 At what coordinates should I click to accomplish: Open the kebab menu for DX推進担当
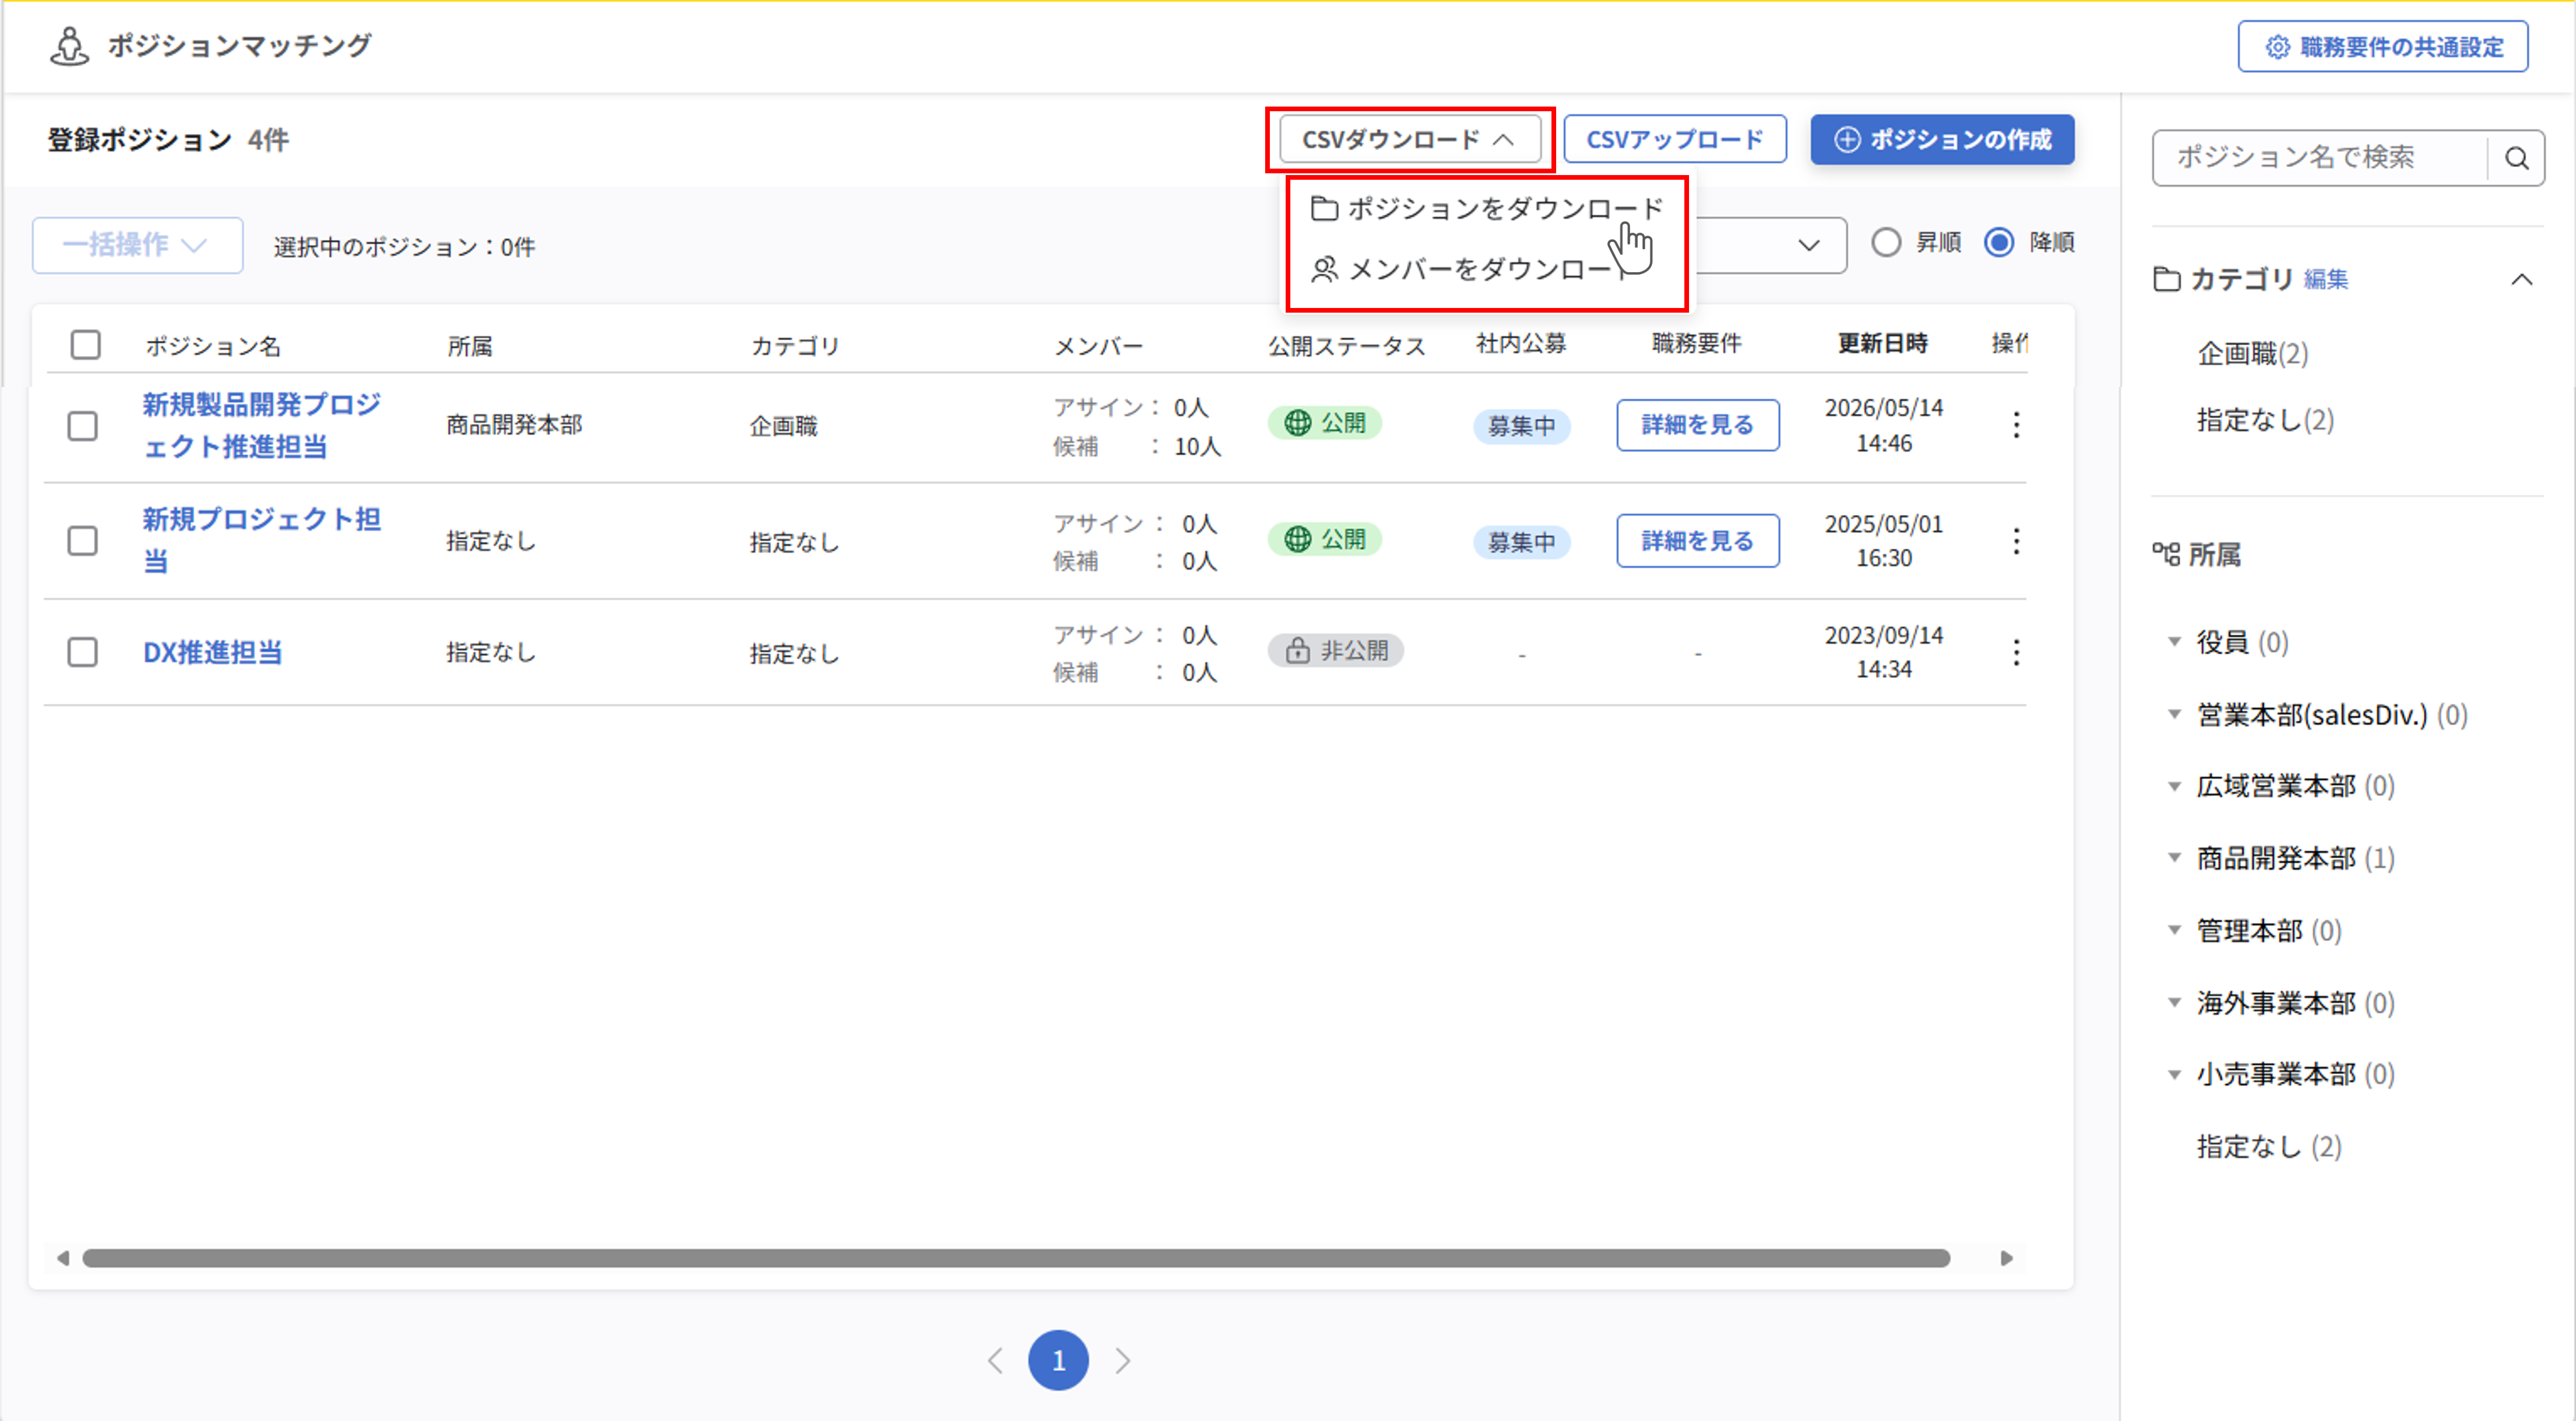tap(2016, 653)
